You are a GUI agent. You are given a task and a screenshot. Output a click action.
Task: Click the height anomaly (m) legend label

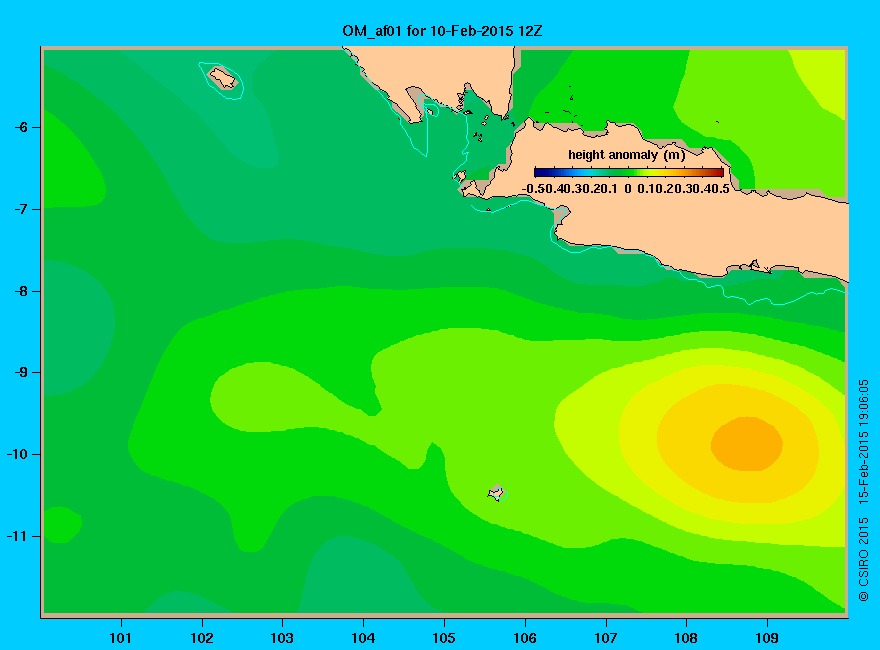(626, 155)
